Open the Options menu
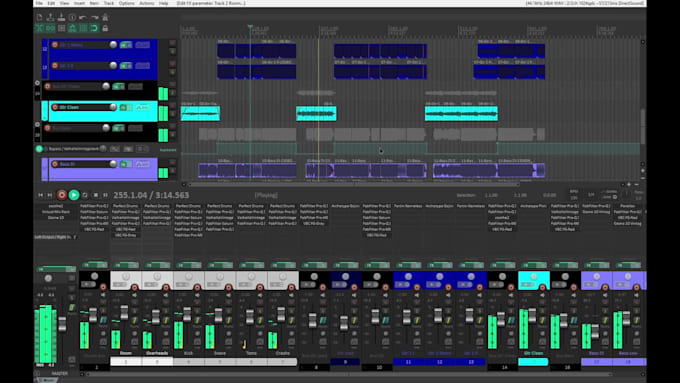 click(x=127, y=3)
